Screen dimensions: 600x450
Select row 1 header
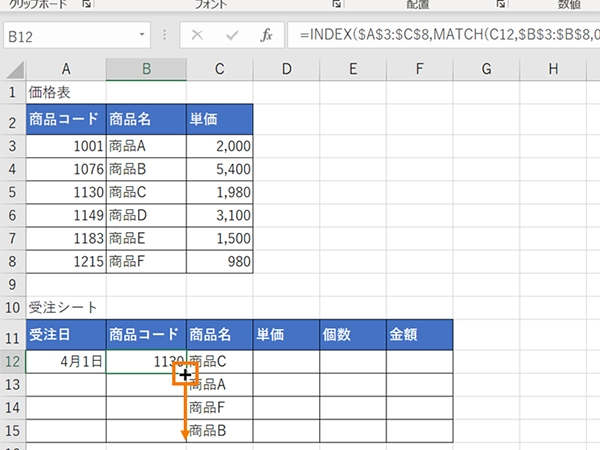(13, 92)
